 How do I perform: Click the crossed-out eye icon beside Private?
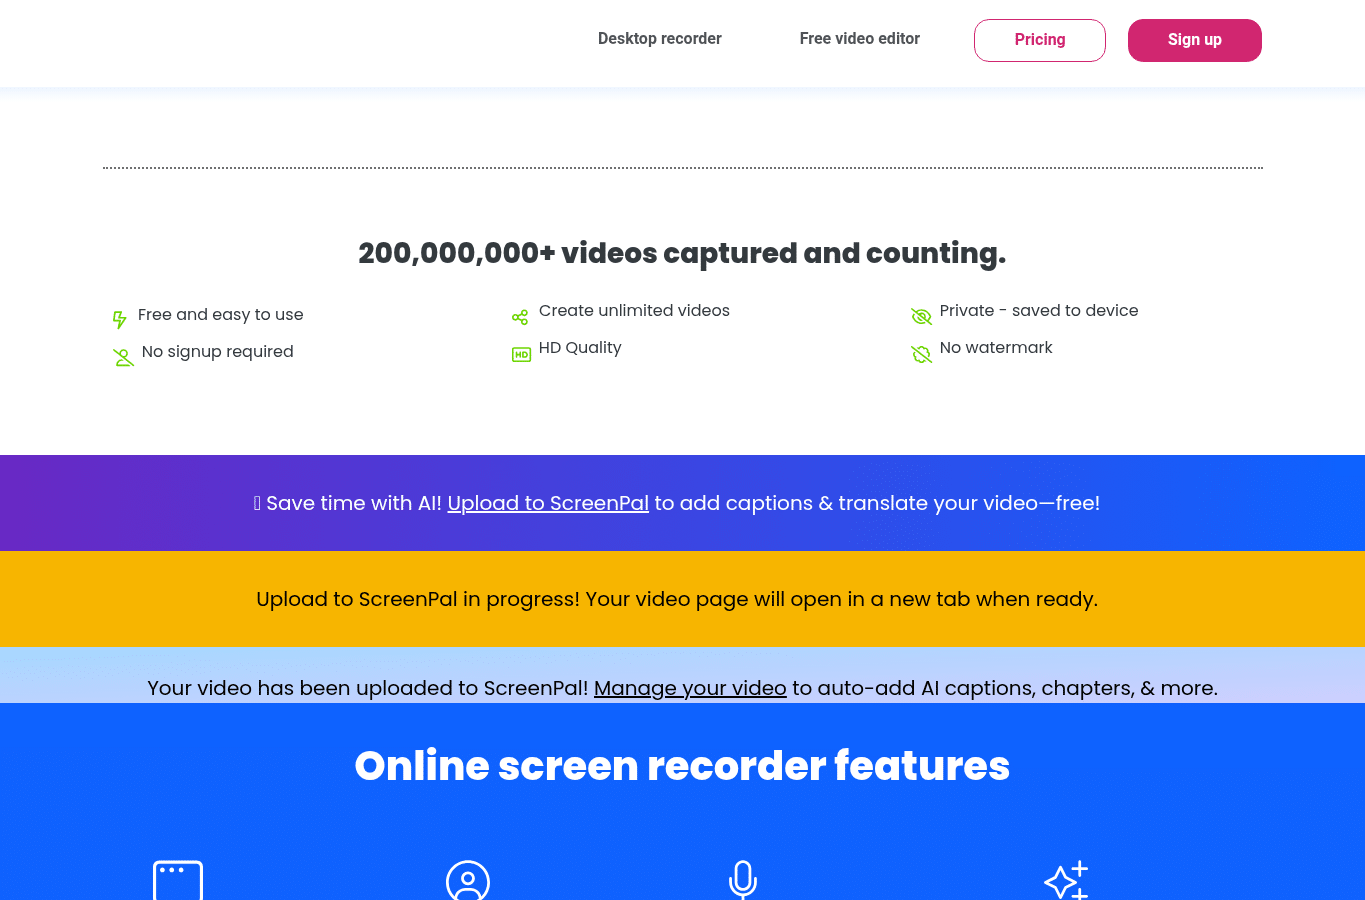click(x=921, y=317)
